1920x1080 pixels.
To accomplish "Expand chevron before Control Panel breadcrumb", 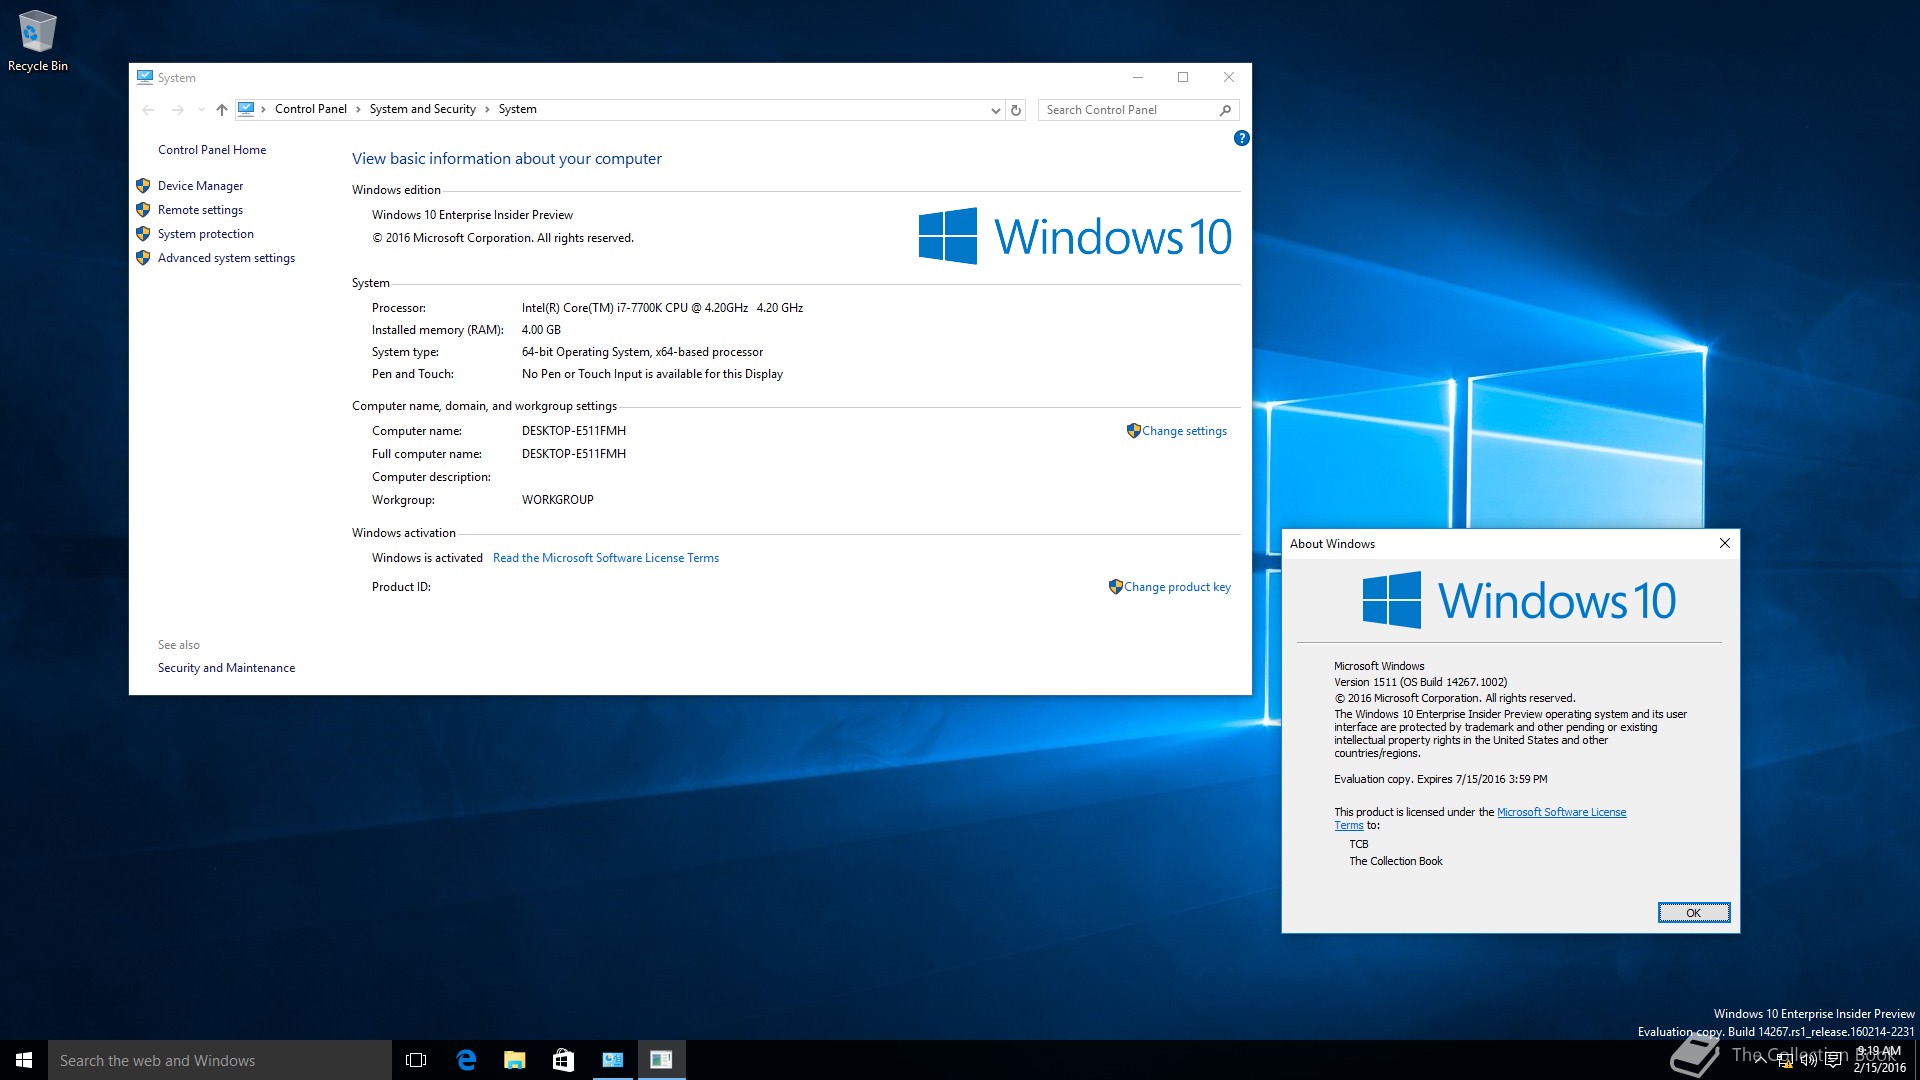I will click(263, 109).
